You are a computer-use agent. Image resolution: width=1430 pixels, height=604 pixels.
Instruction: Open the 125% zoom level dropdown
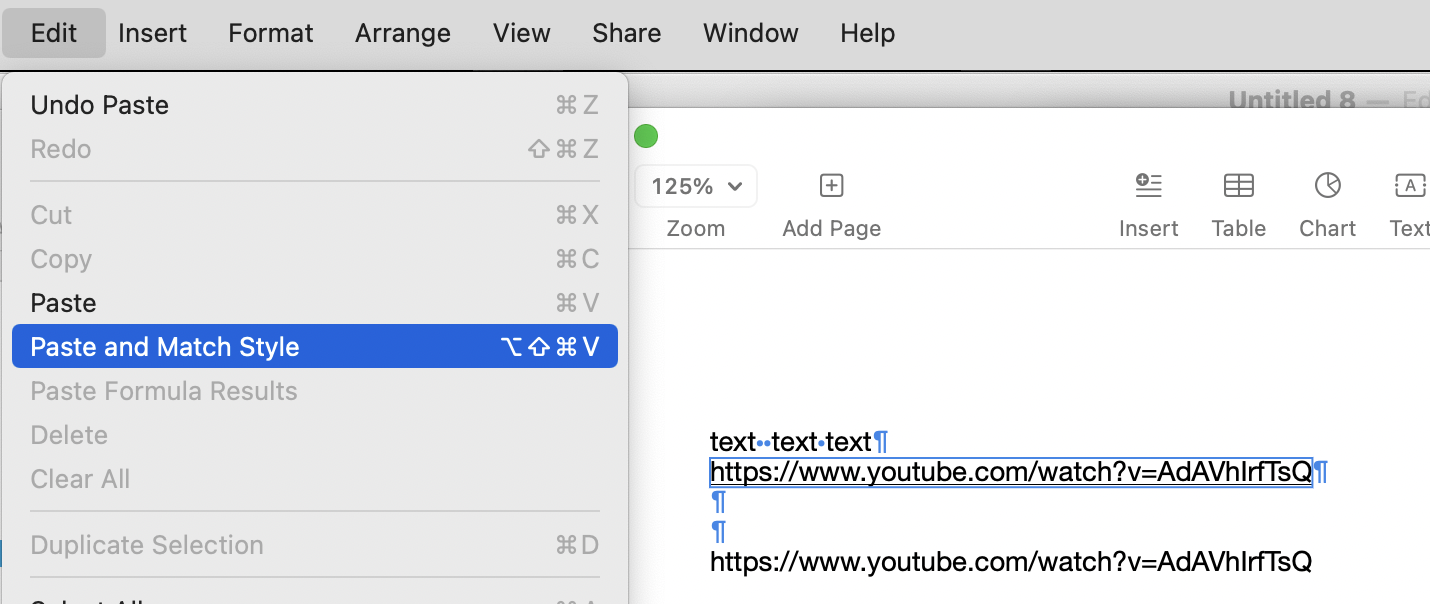(695, 185)
